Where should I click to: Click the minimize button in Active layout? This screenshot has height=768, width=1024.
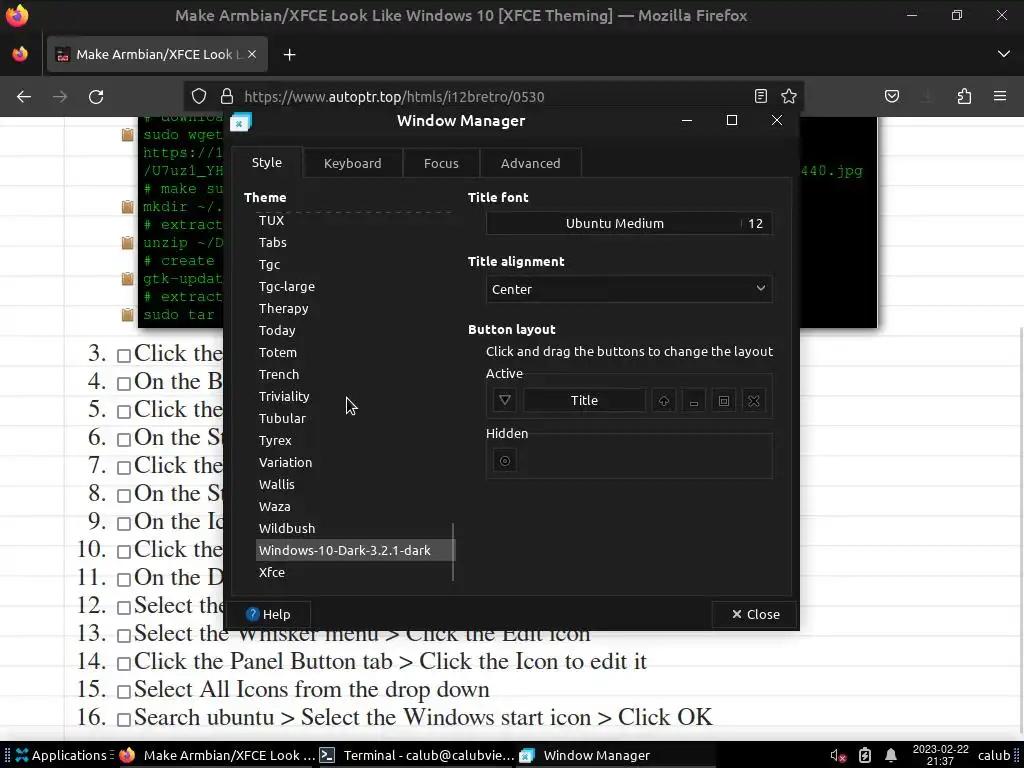[x=694, y=400]
